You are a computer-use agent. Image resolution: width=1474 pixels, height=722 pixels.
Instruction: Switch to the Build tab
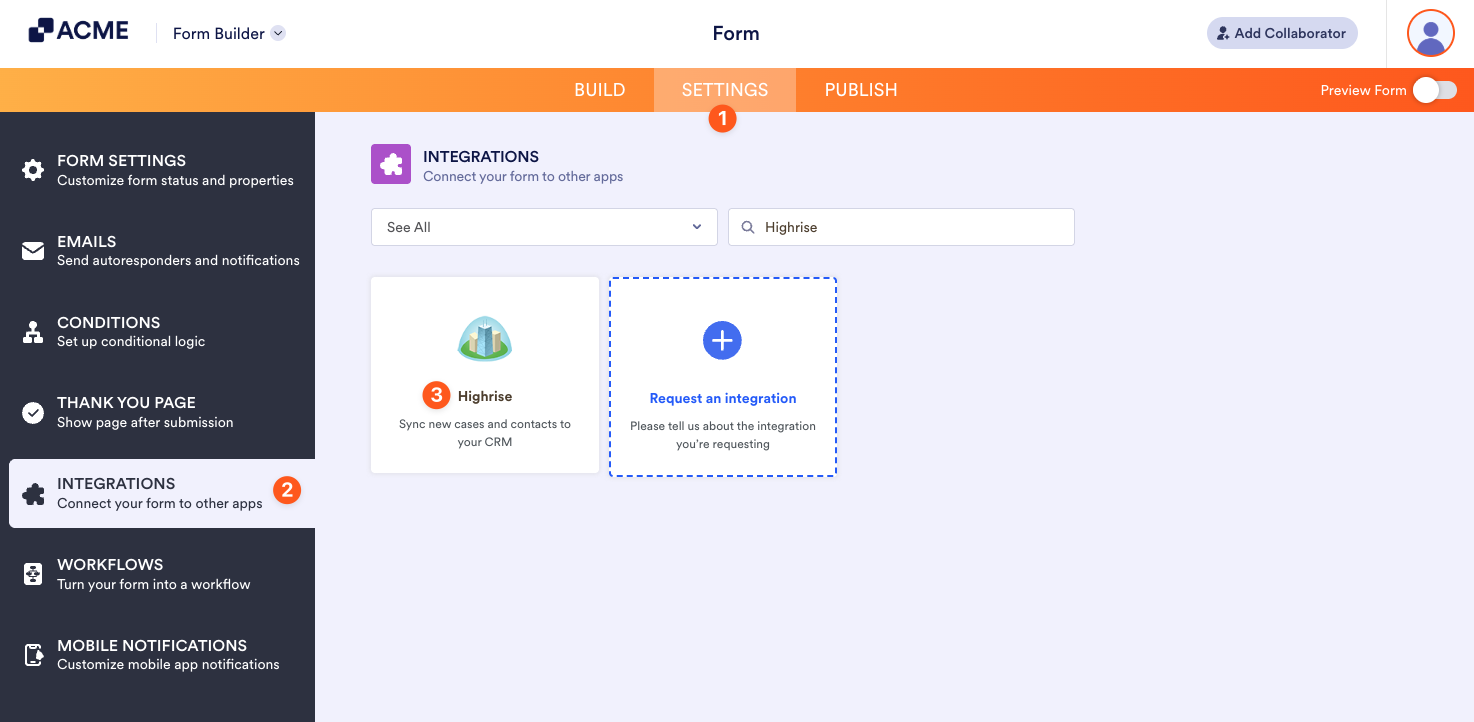pos(599,90)
